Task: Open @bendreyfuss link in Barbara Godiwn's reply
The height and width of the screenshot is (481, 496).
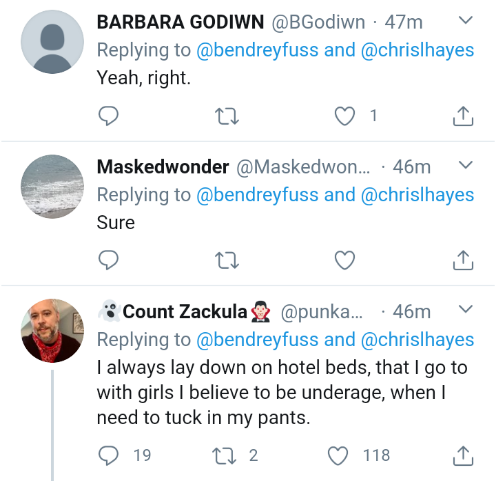Action: [x=257, y=51]
